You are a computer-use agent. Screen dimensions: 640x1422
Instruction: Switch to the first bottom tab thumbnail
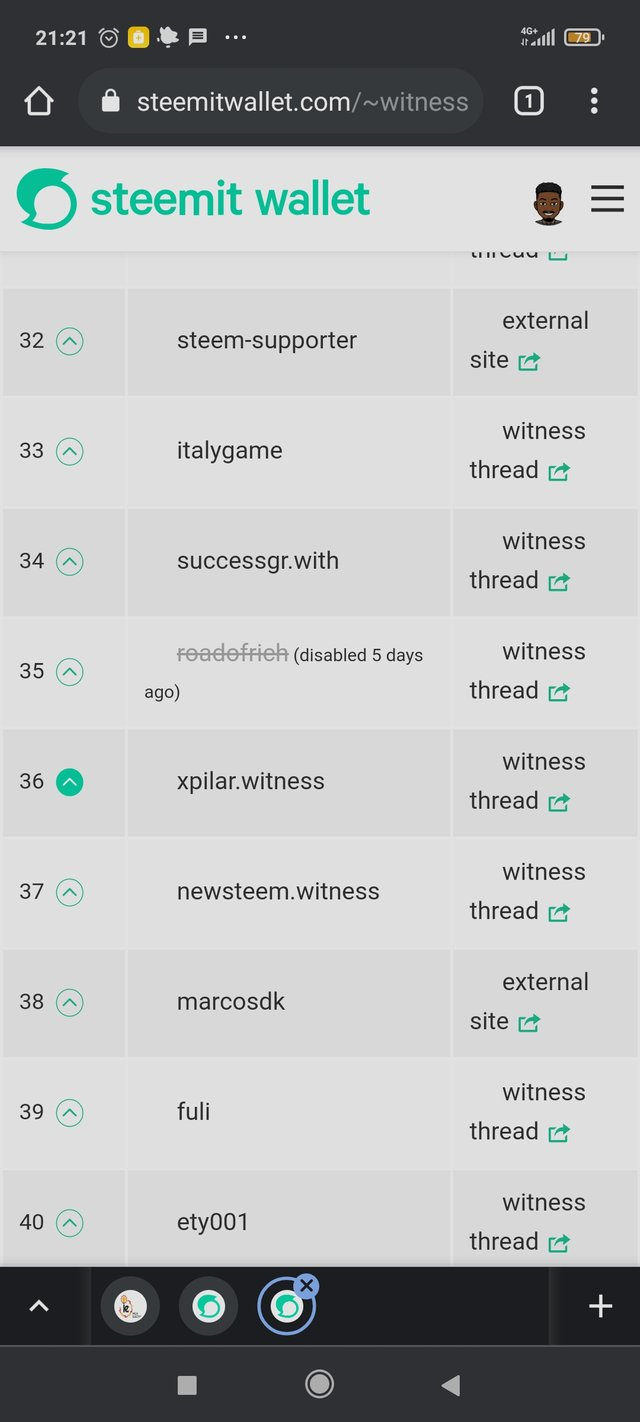pyautogui.click(x=130, y=1306)
